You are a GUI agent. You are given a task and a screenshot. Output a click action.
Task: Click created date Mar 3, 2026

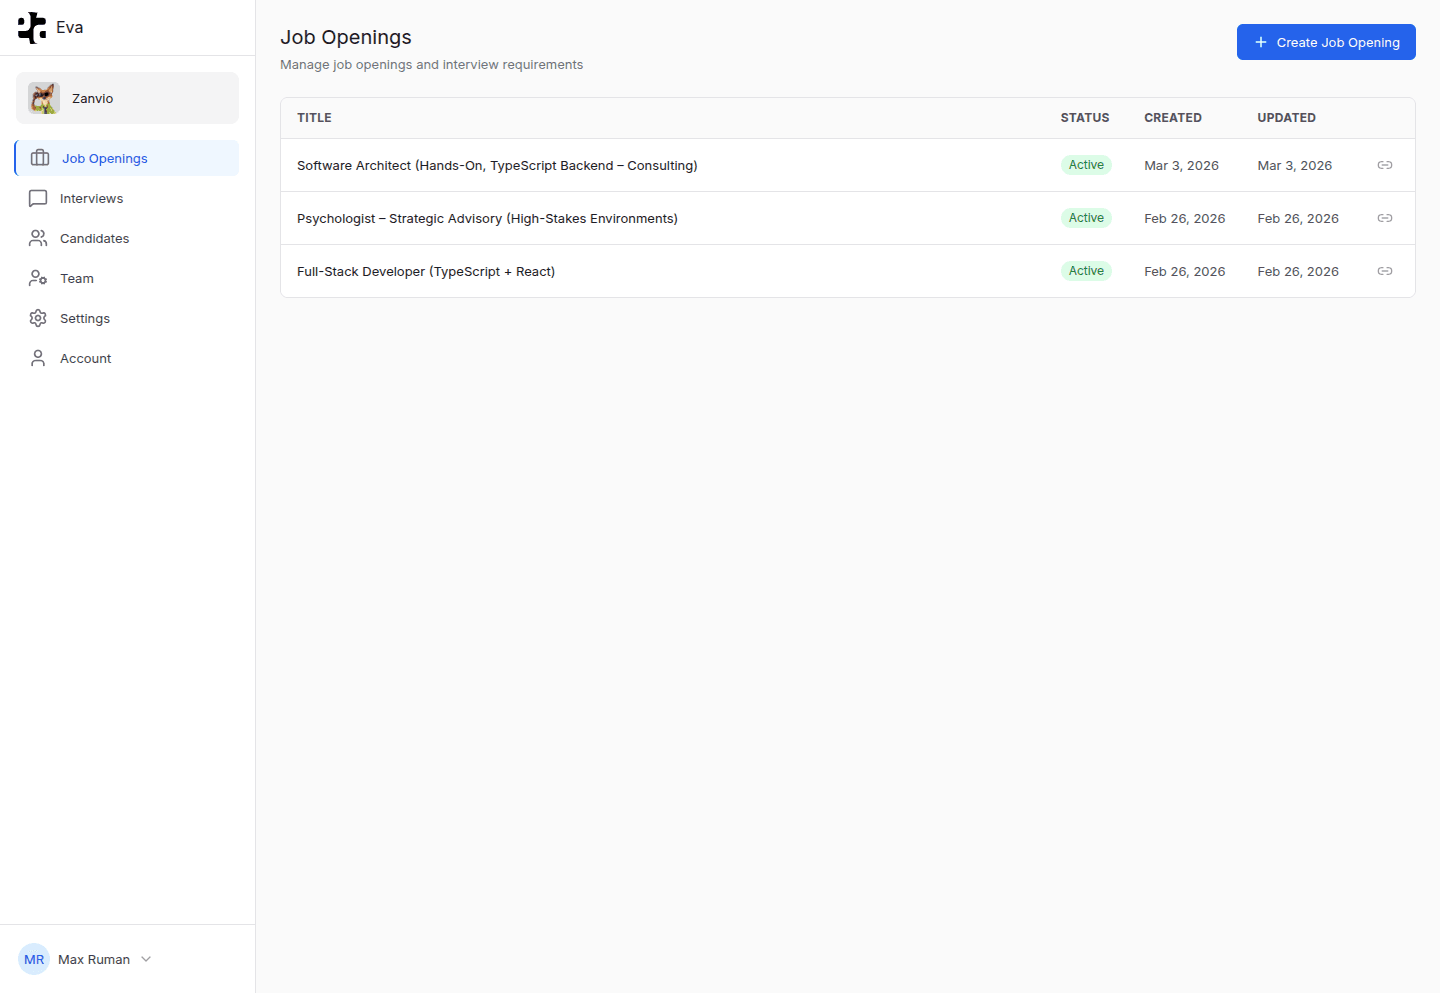(1181, 165)
